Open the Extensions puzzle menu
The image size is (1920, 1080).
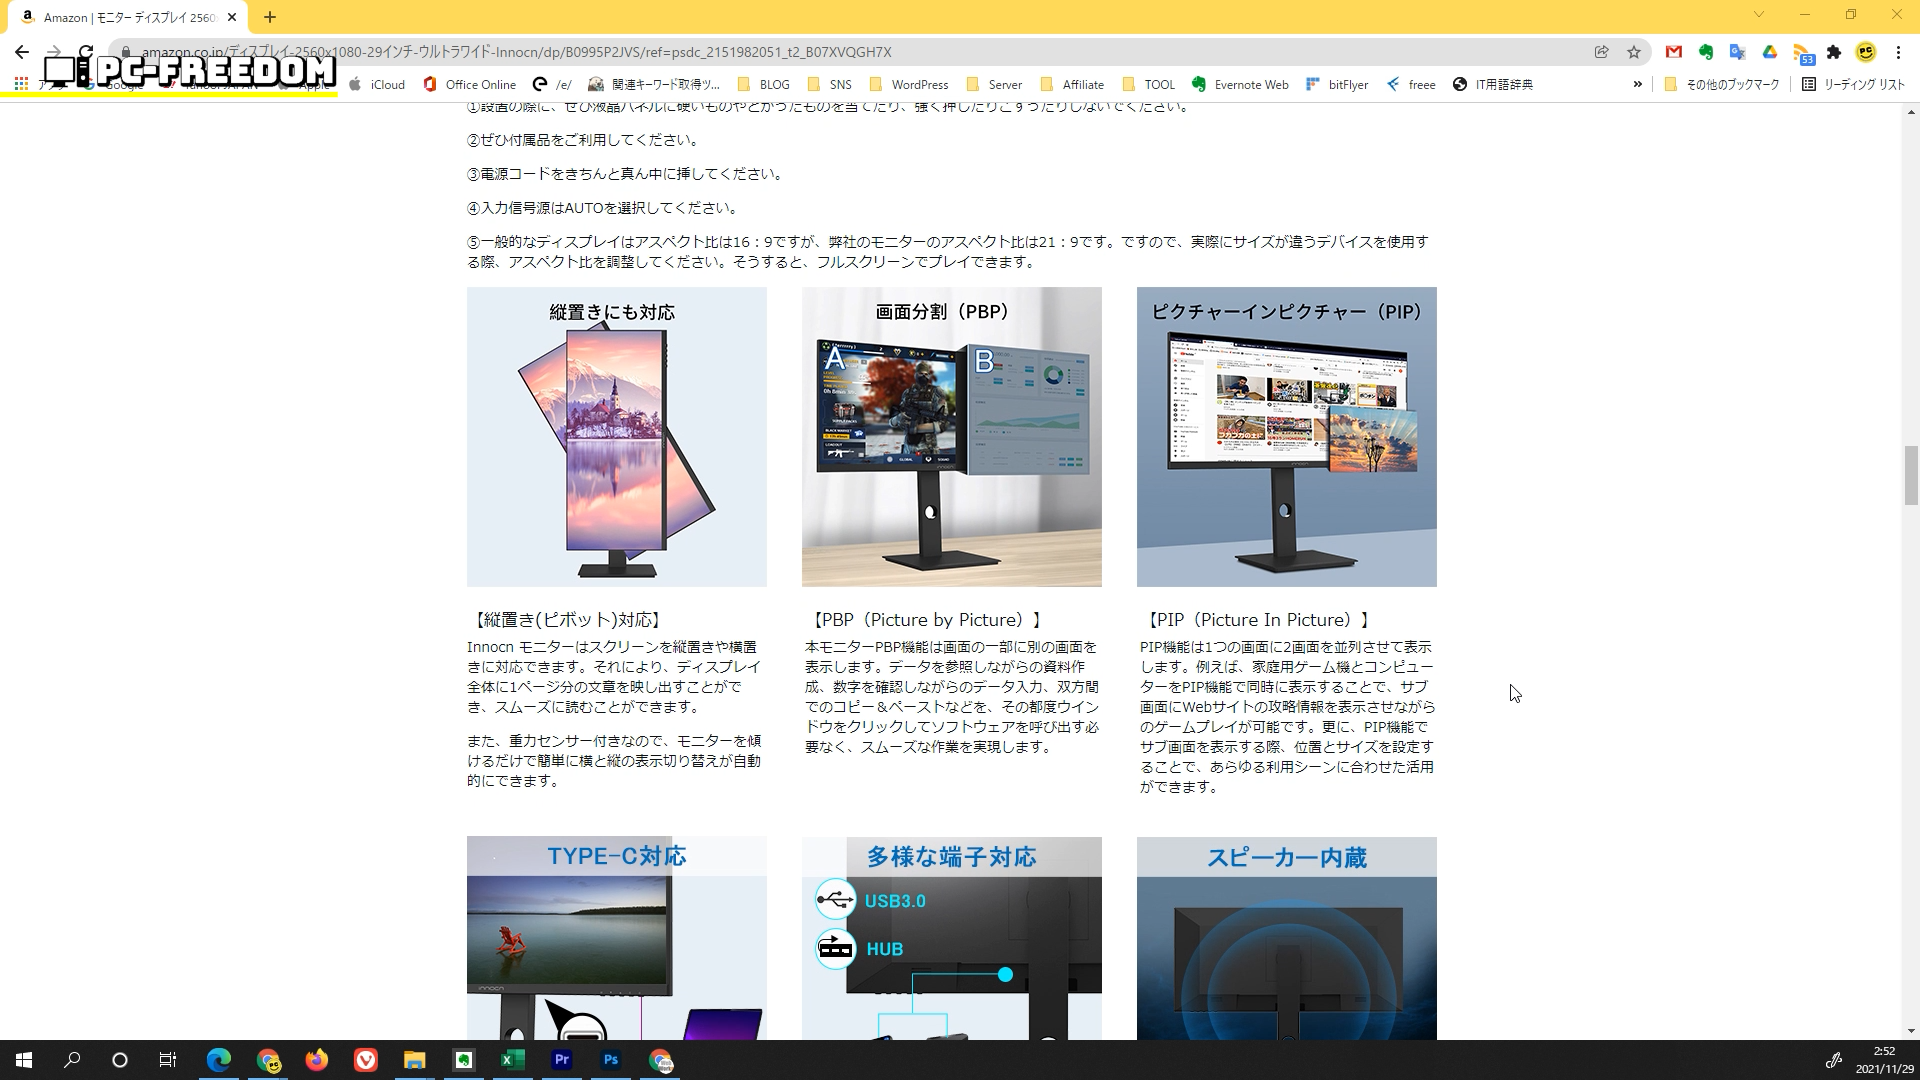[x=1834, y=52]
